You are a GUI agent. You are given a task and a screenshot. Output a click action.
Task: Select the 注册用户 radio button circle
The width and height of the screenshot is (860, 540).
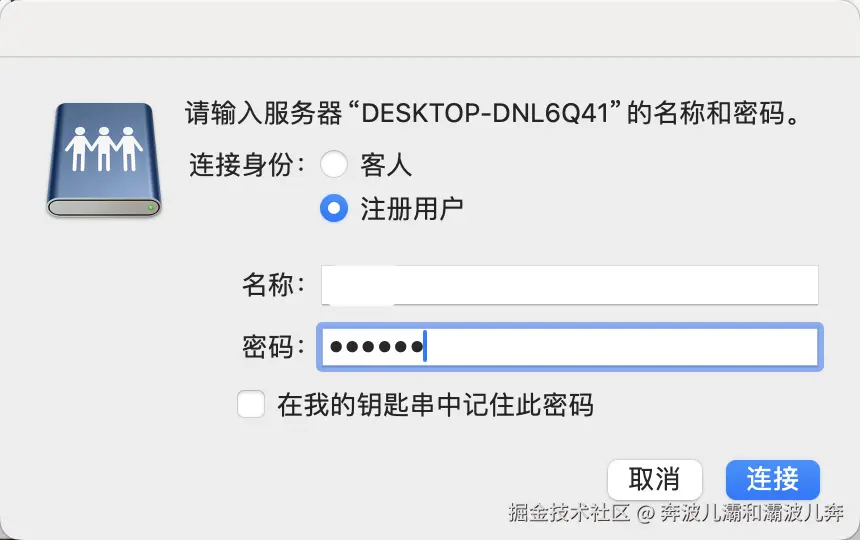coord(333,208)
